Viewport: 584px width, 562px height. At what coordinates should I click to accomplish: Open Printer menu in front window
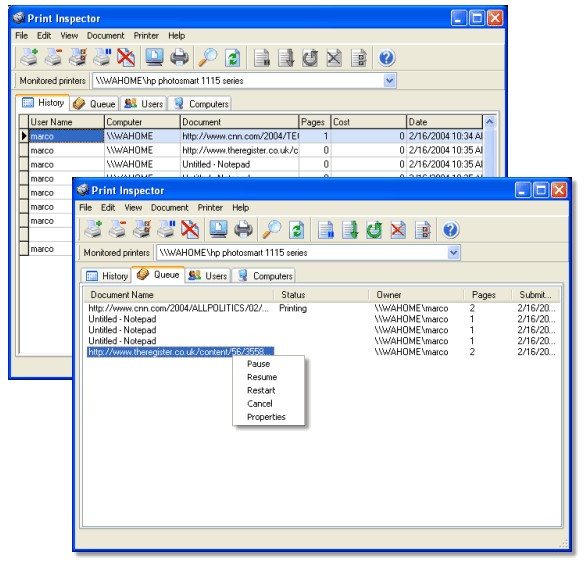tap(210, 207)
